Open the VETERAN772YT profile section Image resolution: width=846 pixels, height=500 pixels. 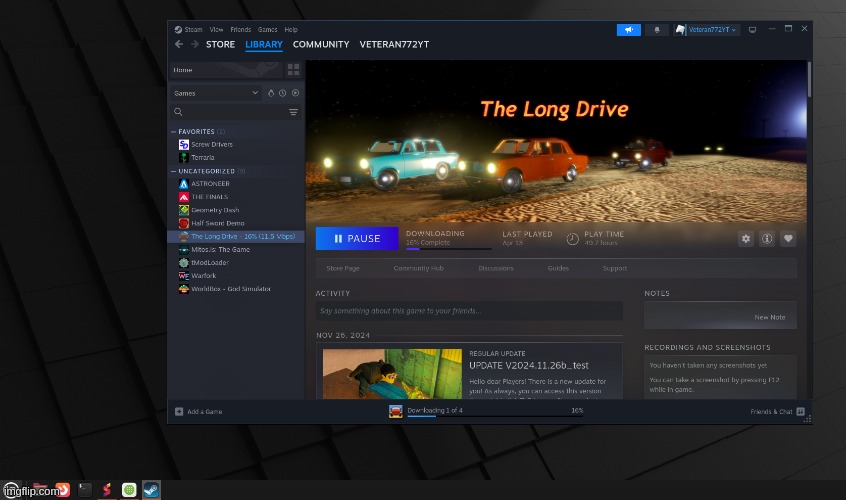(394, 44)
